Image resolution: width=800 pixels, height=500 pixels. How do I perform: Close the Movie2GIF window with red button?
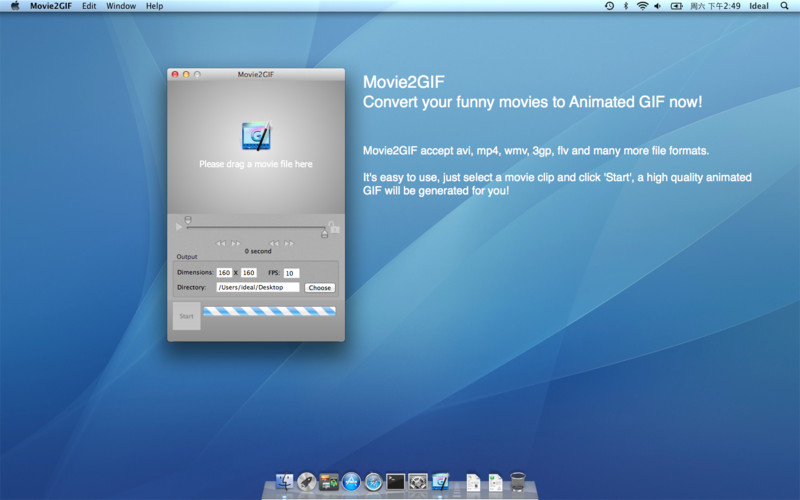tap(175, 74)
